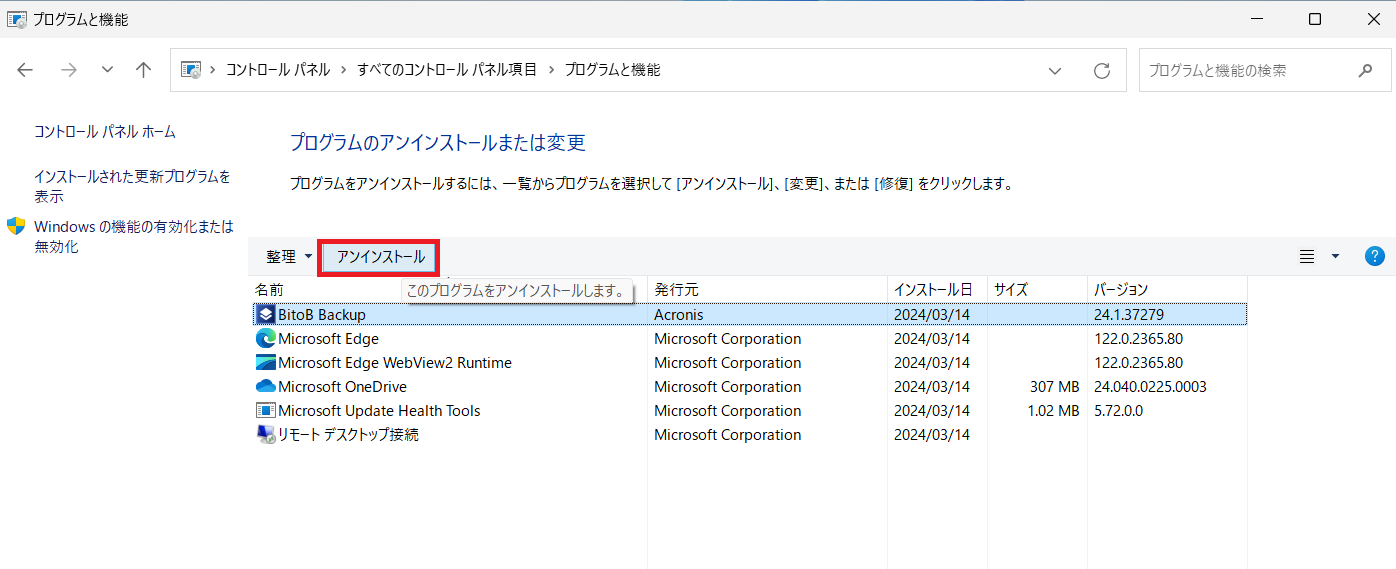The image size is (1396, 569).
Task: Click the Back arrow navigation button
Action: [x=25, y=70]
